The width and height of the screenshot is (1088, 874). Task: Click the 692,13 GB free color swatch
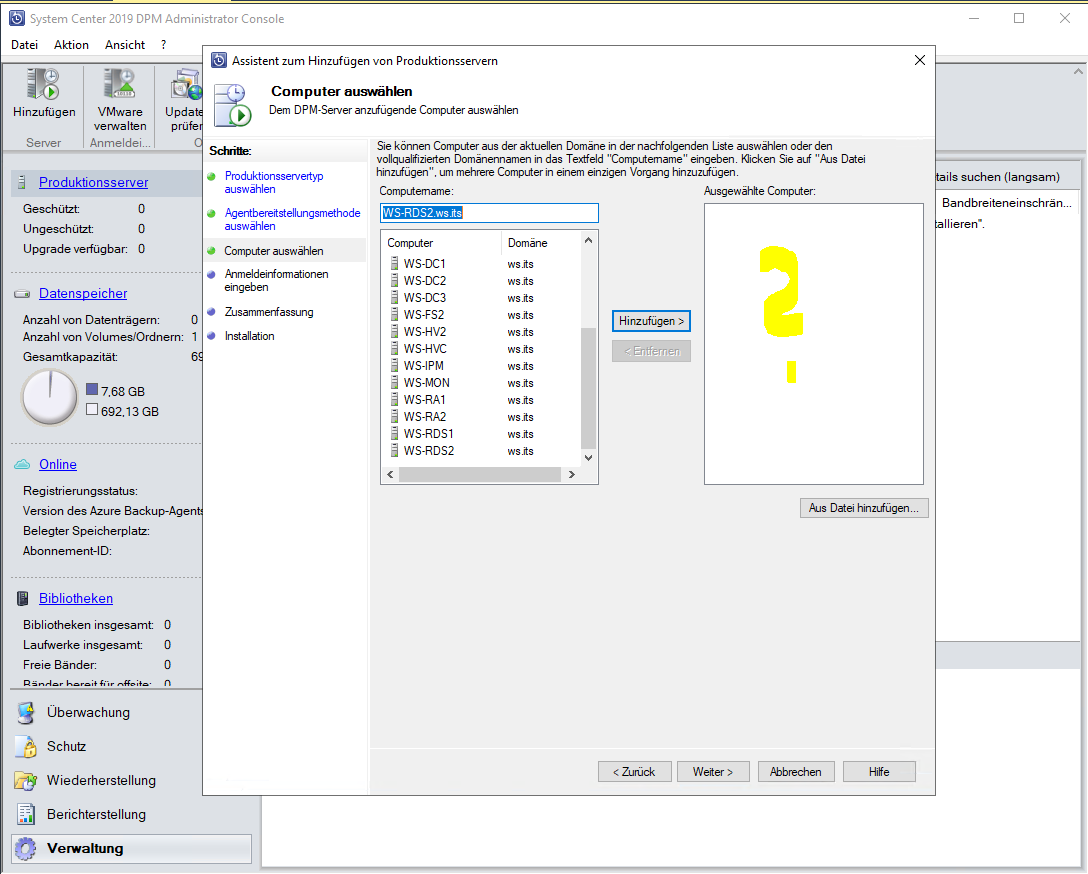coord(92,409)
